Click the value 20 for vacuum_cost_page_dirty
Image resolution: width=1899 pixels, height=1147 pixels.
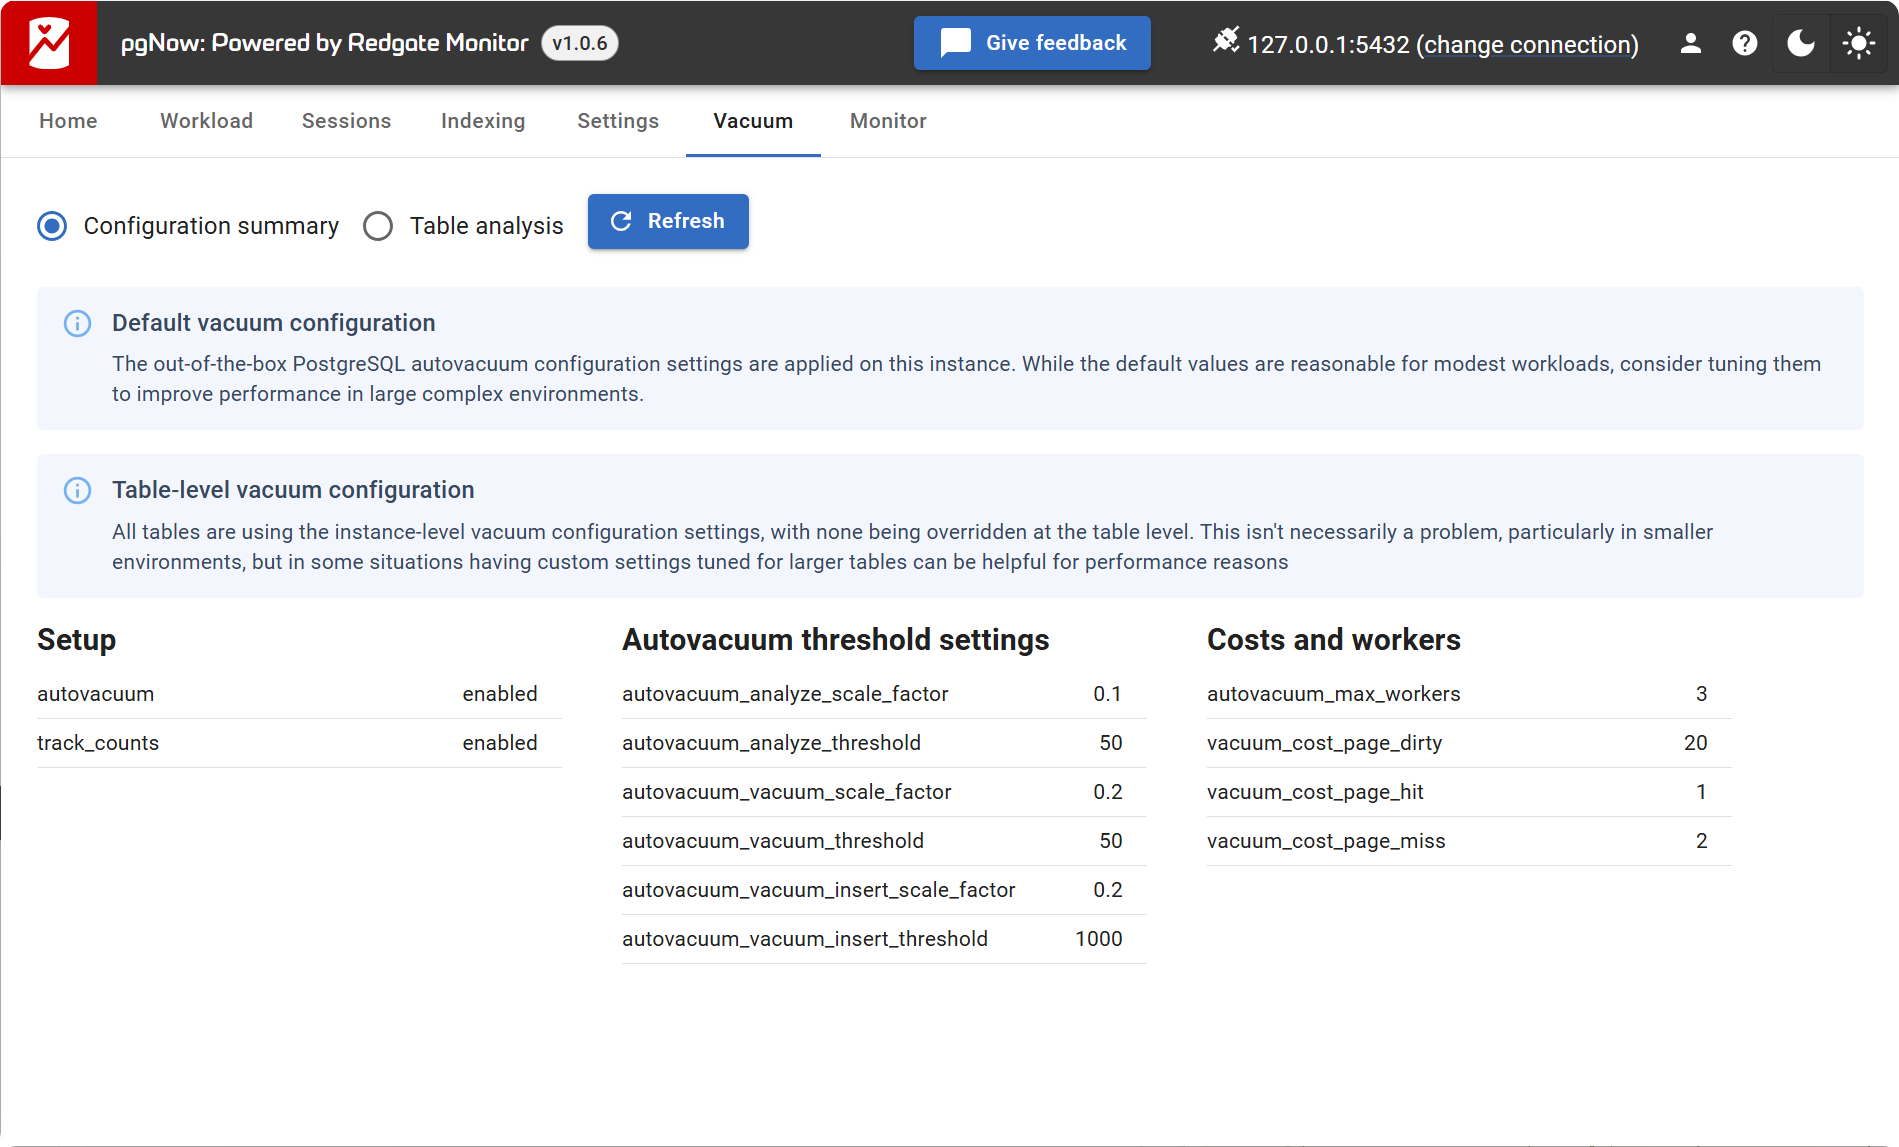tap(1696, 743)
